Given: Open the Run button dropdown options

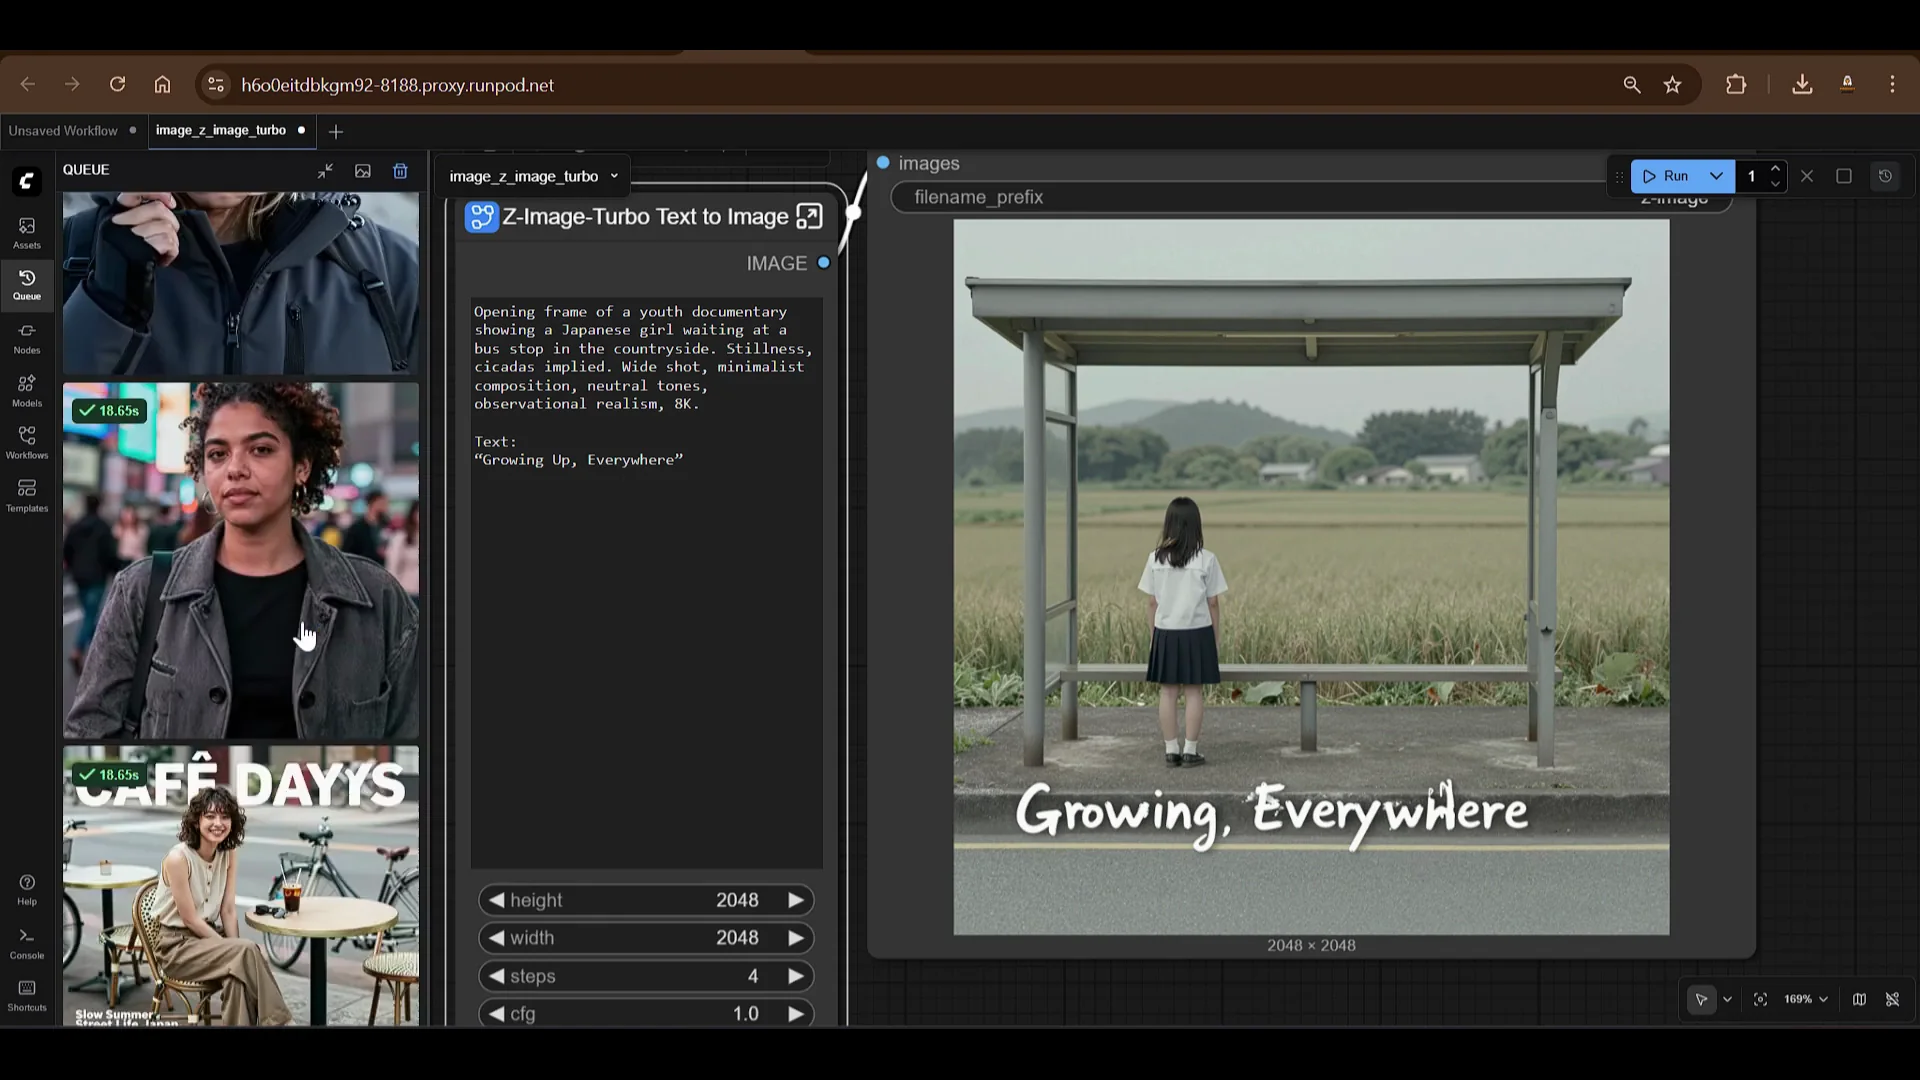Looking at the screenshot, I should (1717, 176).
